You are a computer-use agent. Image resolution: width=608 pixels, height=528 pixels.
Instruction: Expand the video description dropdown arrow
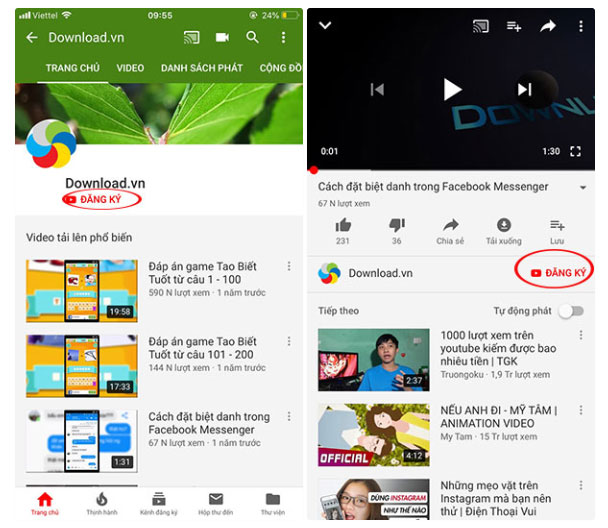coord(583,188)
